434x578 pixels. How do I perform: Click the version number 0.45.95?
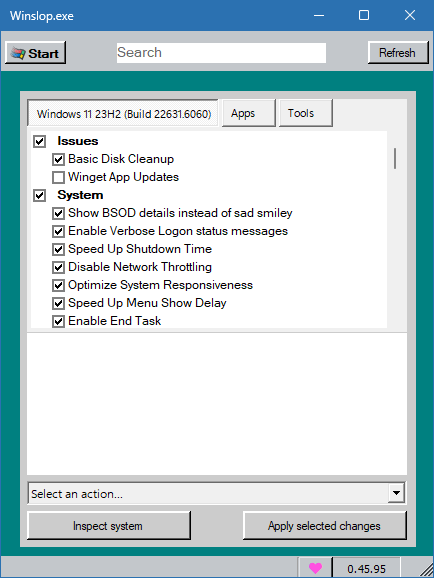click(366, 569)
